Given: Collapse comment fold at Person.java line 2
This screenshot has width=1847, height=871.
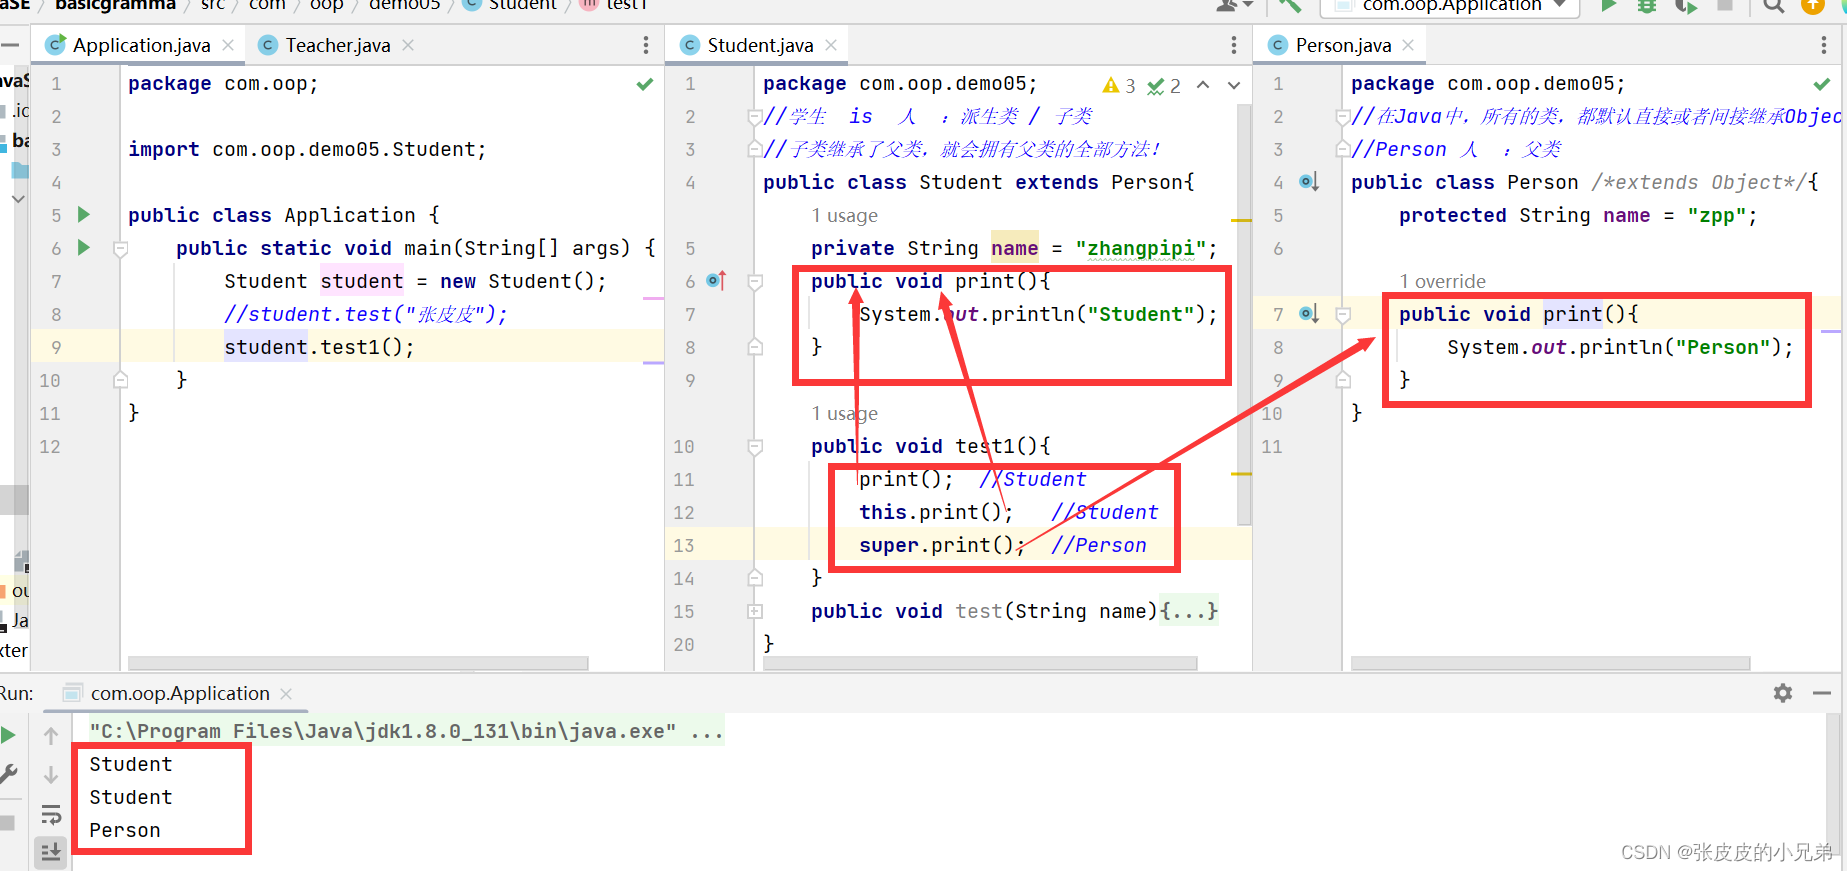Looking at the screenshot, I should (1343, 117).
